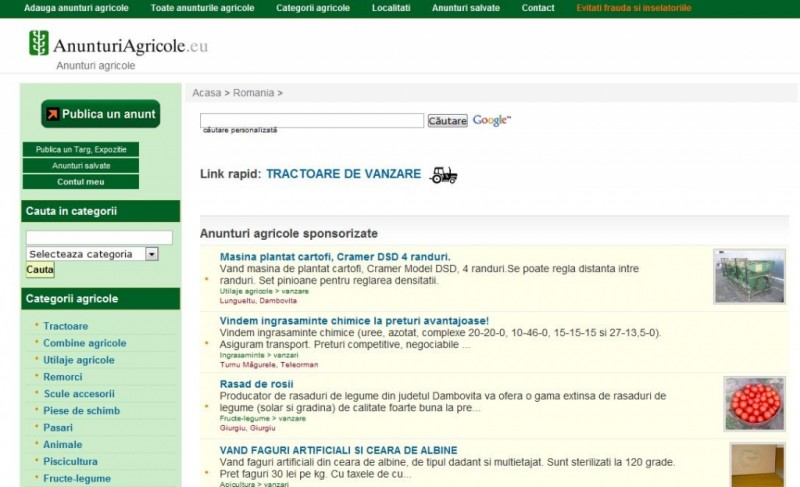The image size is (800, 487).
Task: Open the TRACTOARE DE VANZARE quick link
Action: click(x=343, y=174)
